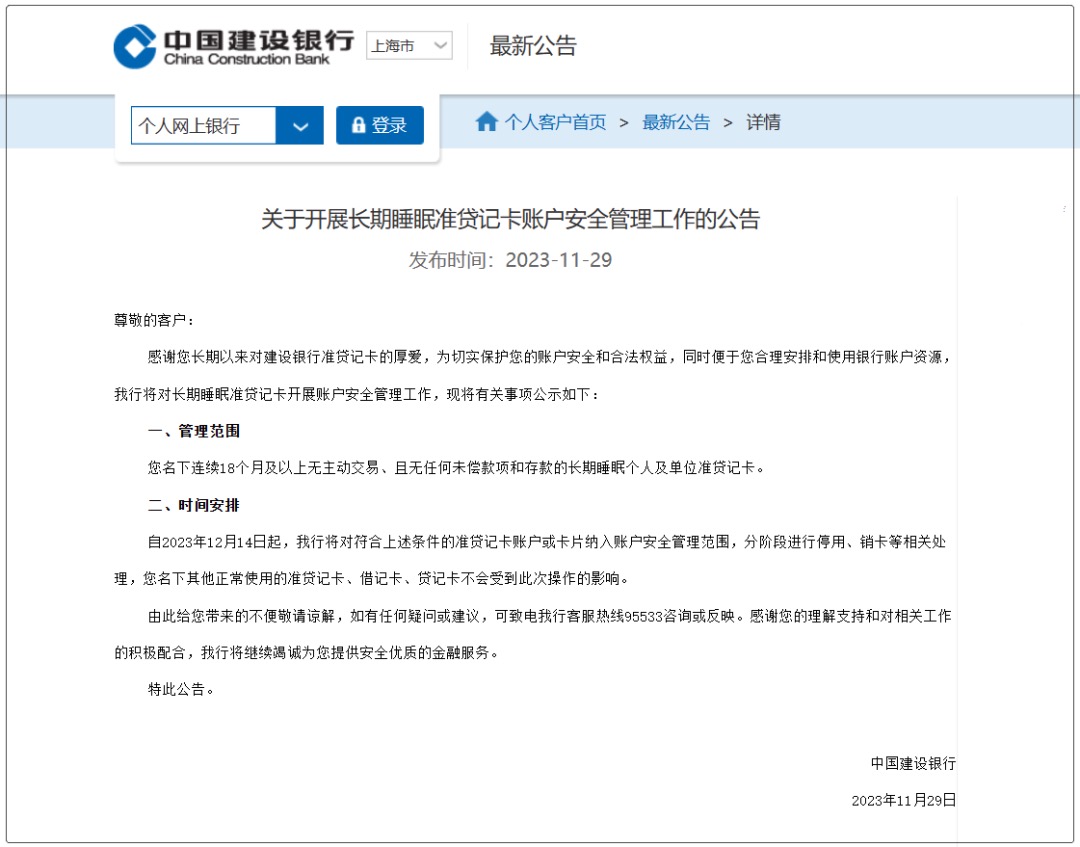This screenshot has height=847, width=1080.
Task: Click the English text China Construction Bank
Action: click(x=245, y=58)
